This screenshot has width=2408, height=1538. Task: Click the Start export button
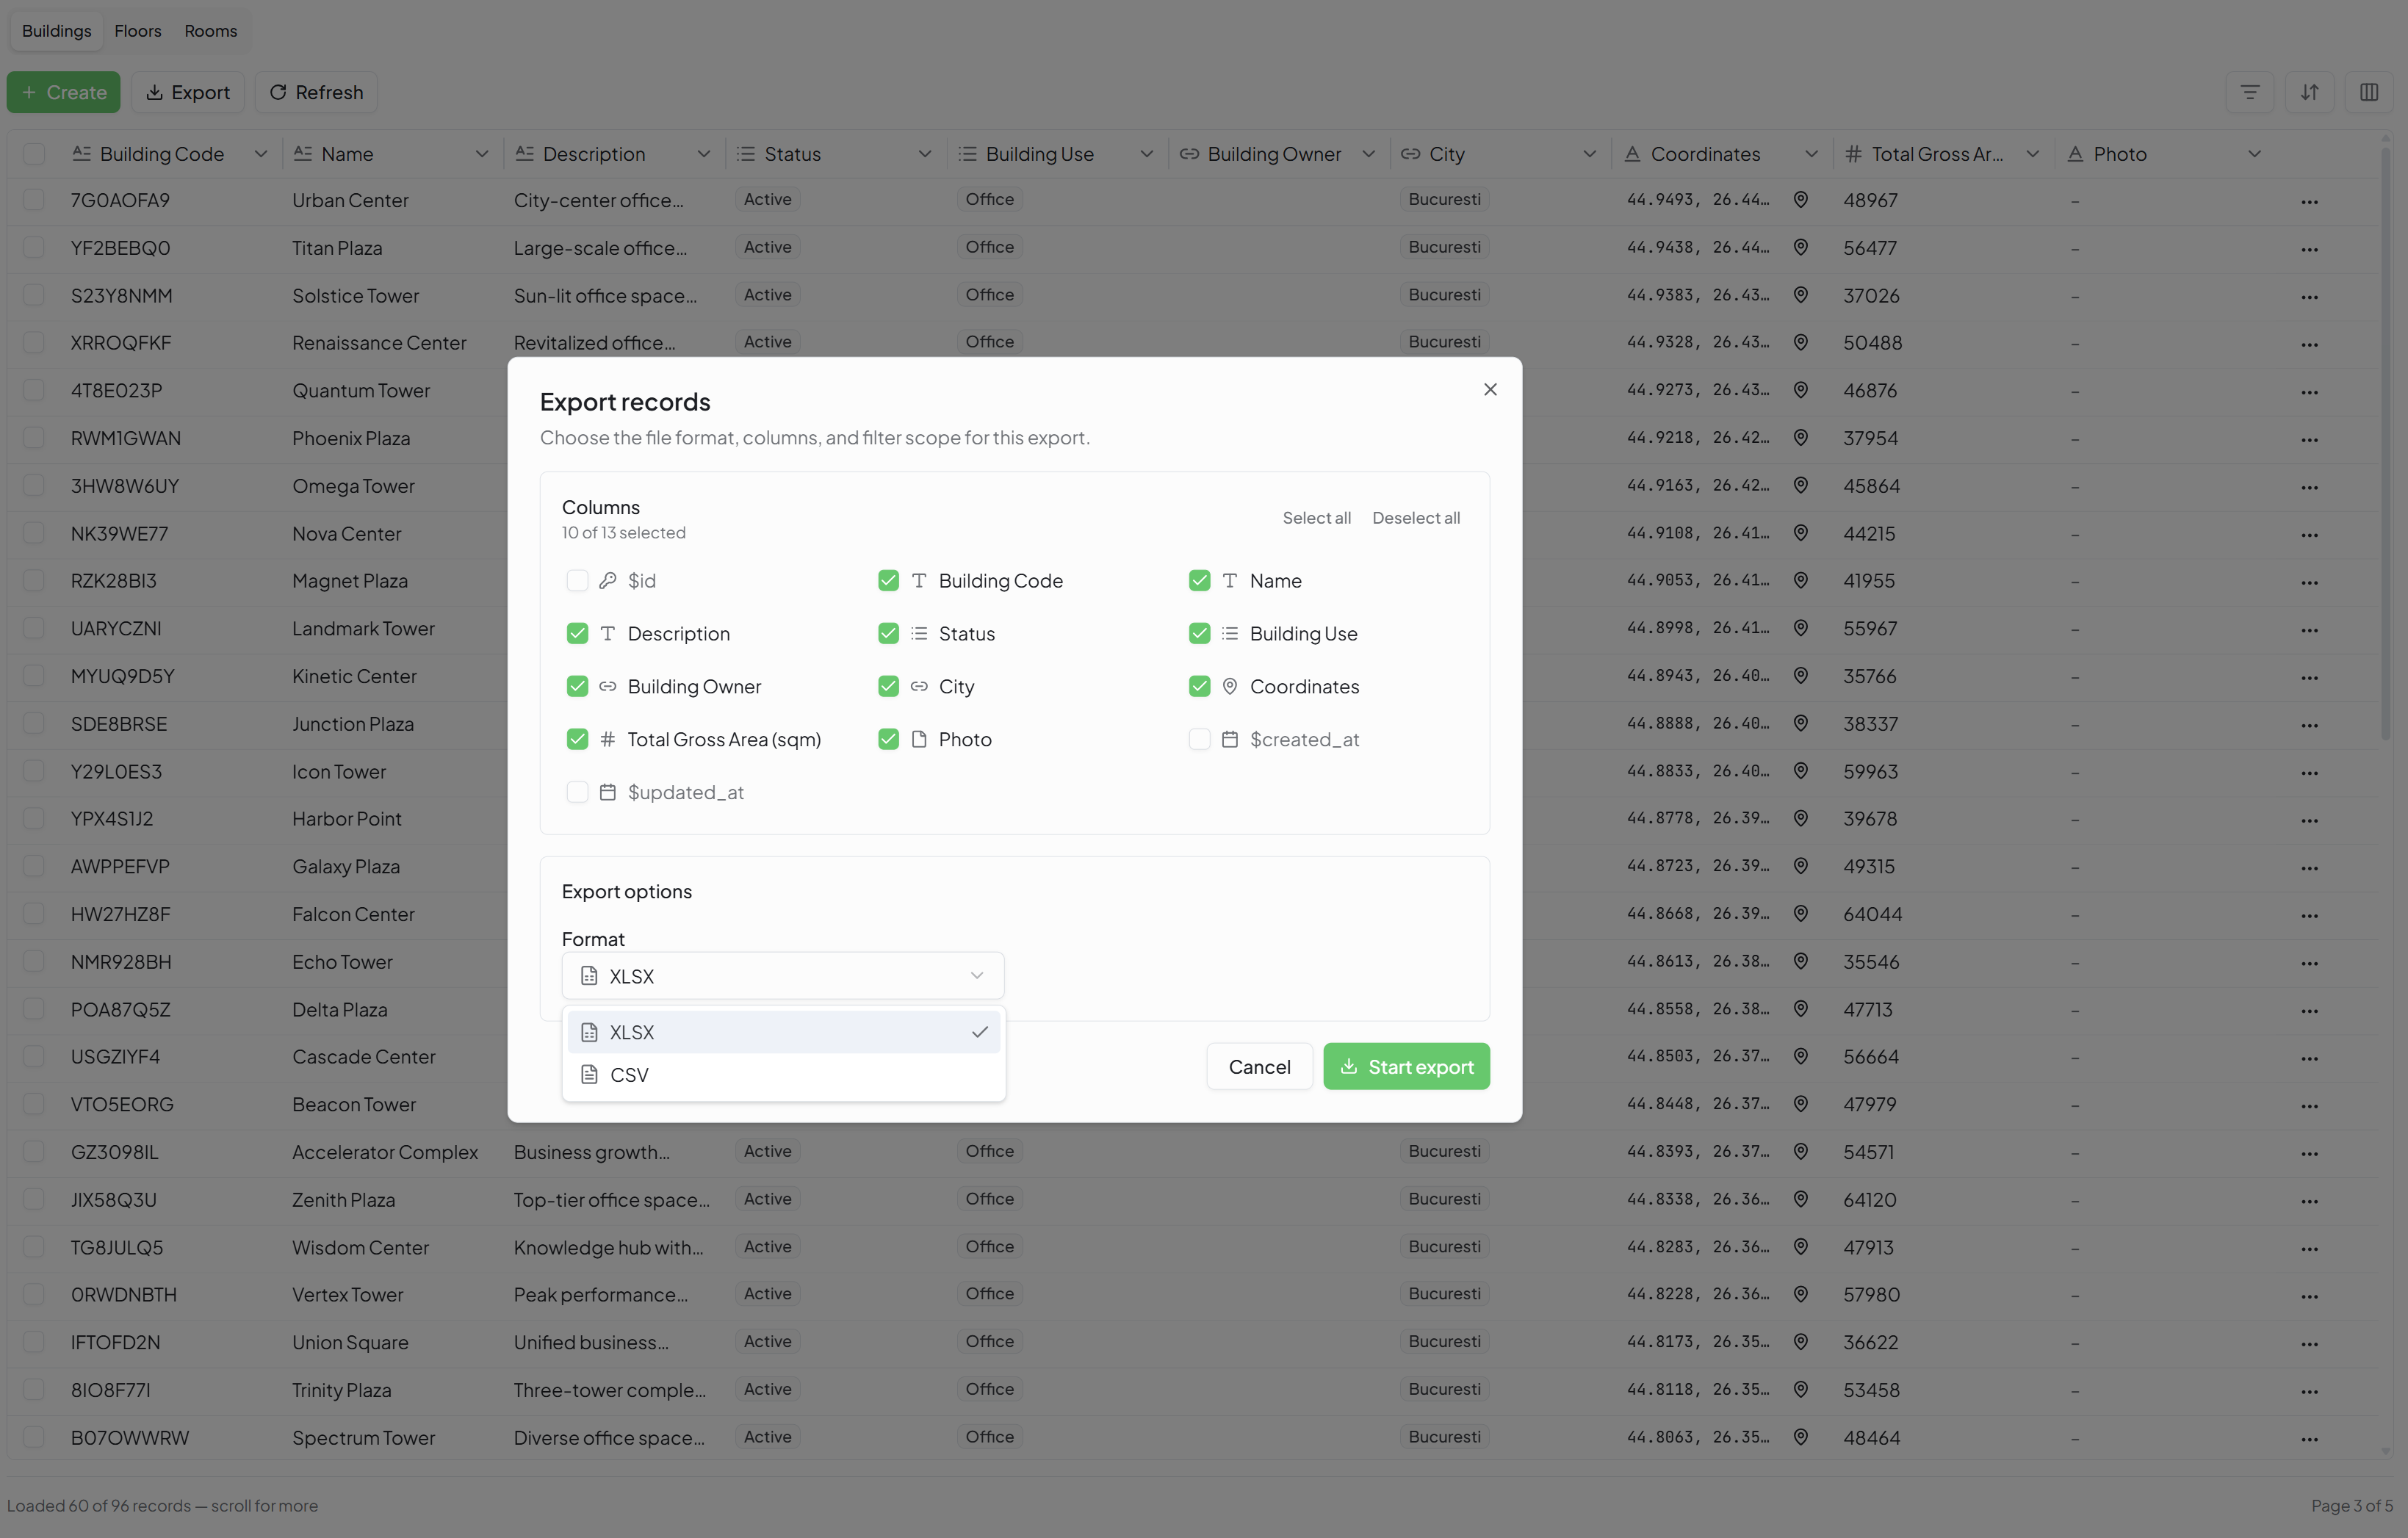tap(1406, 1067)
